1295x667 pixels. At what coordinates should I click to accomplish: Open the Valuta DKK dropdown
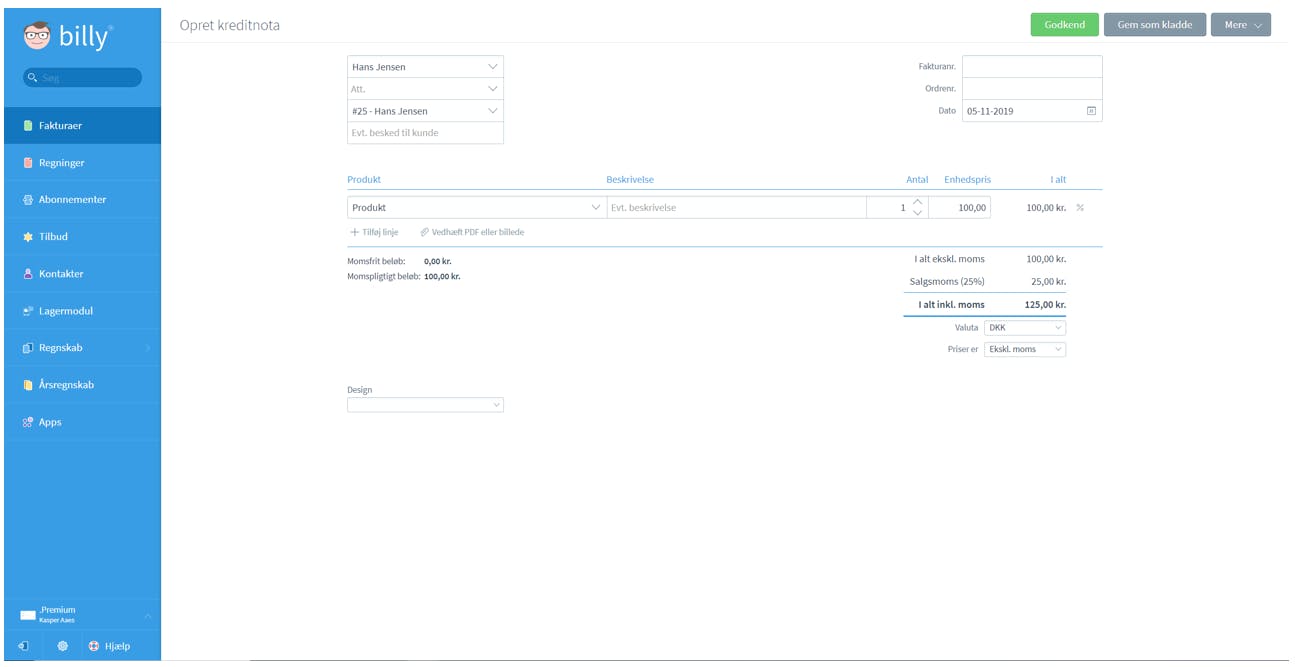tap(1025, 327)
